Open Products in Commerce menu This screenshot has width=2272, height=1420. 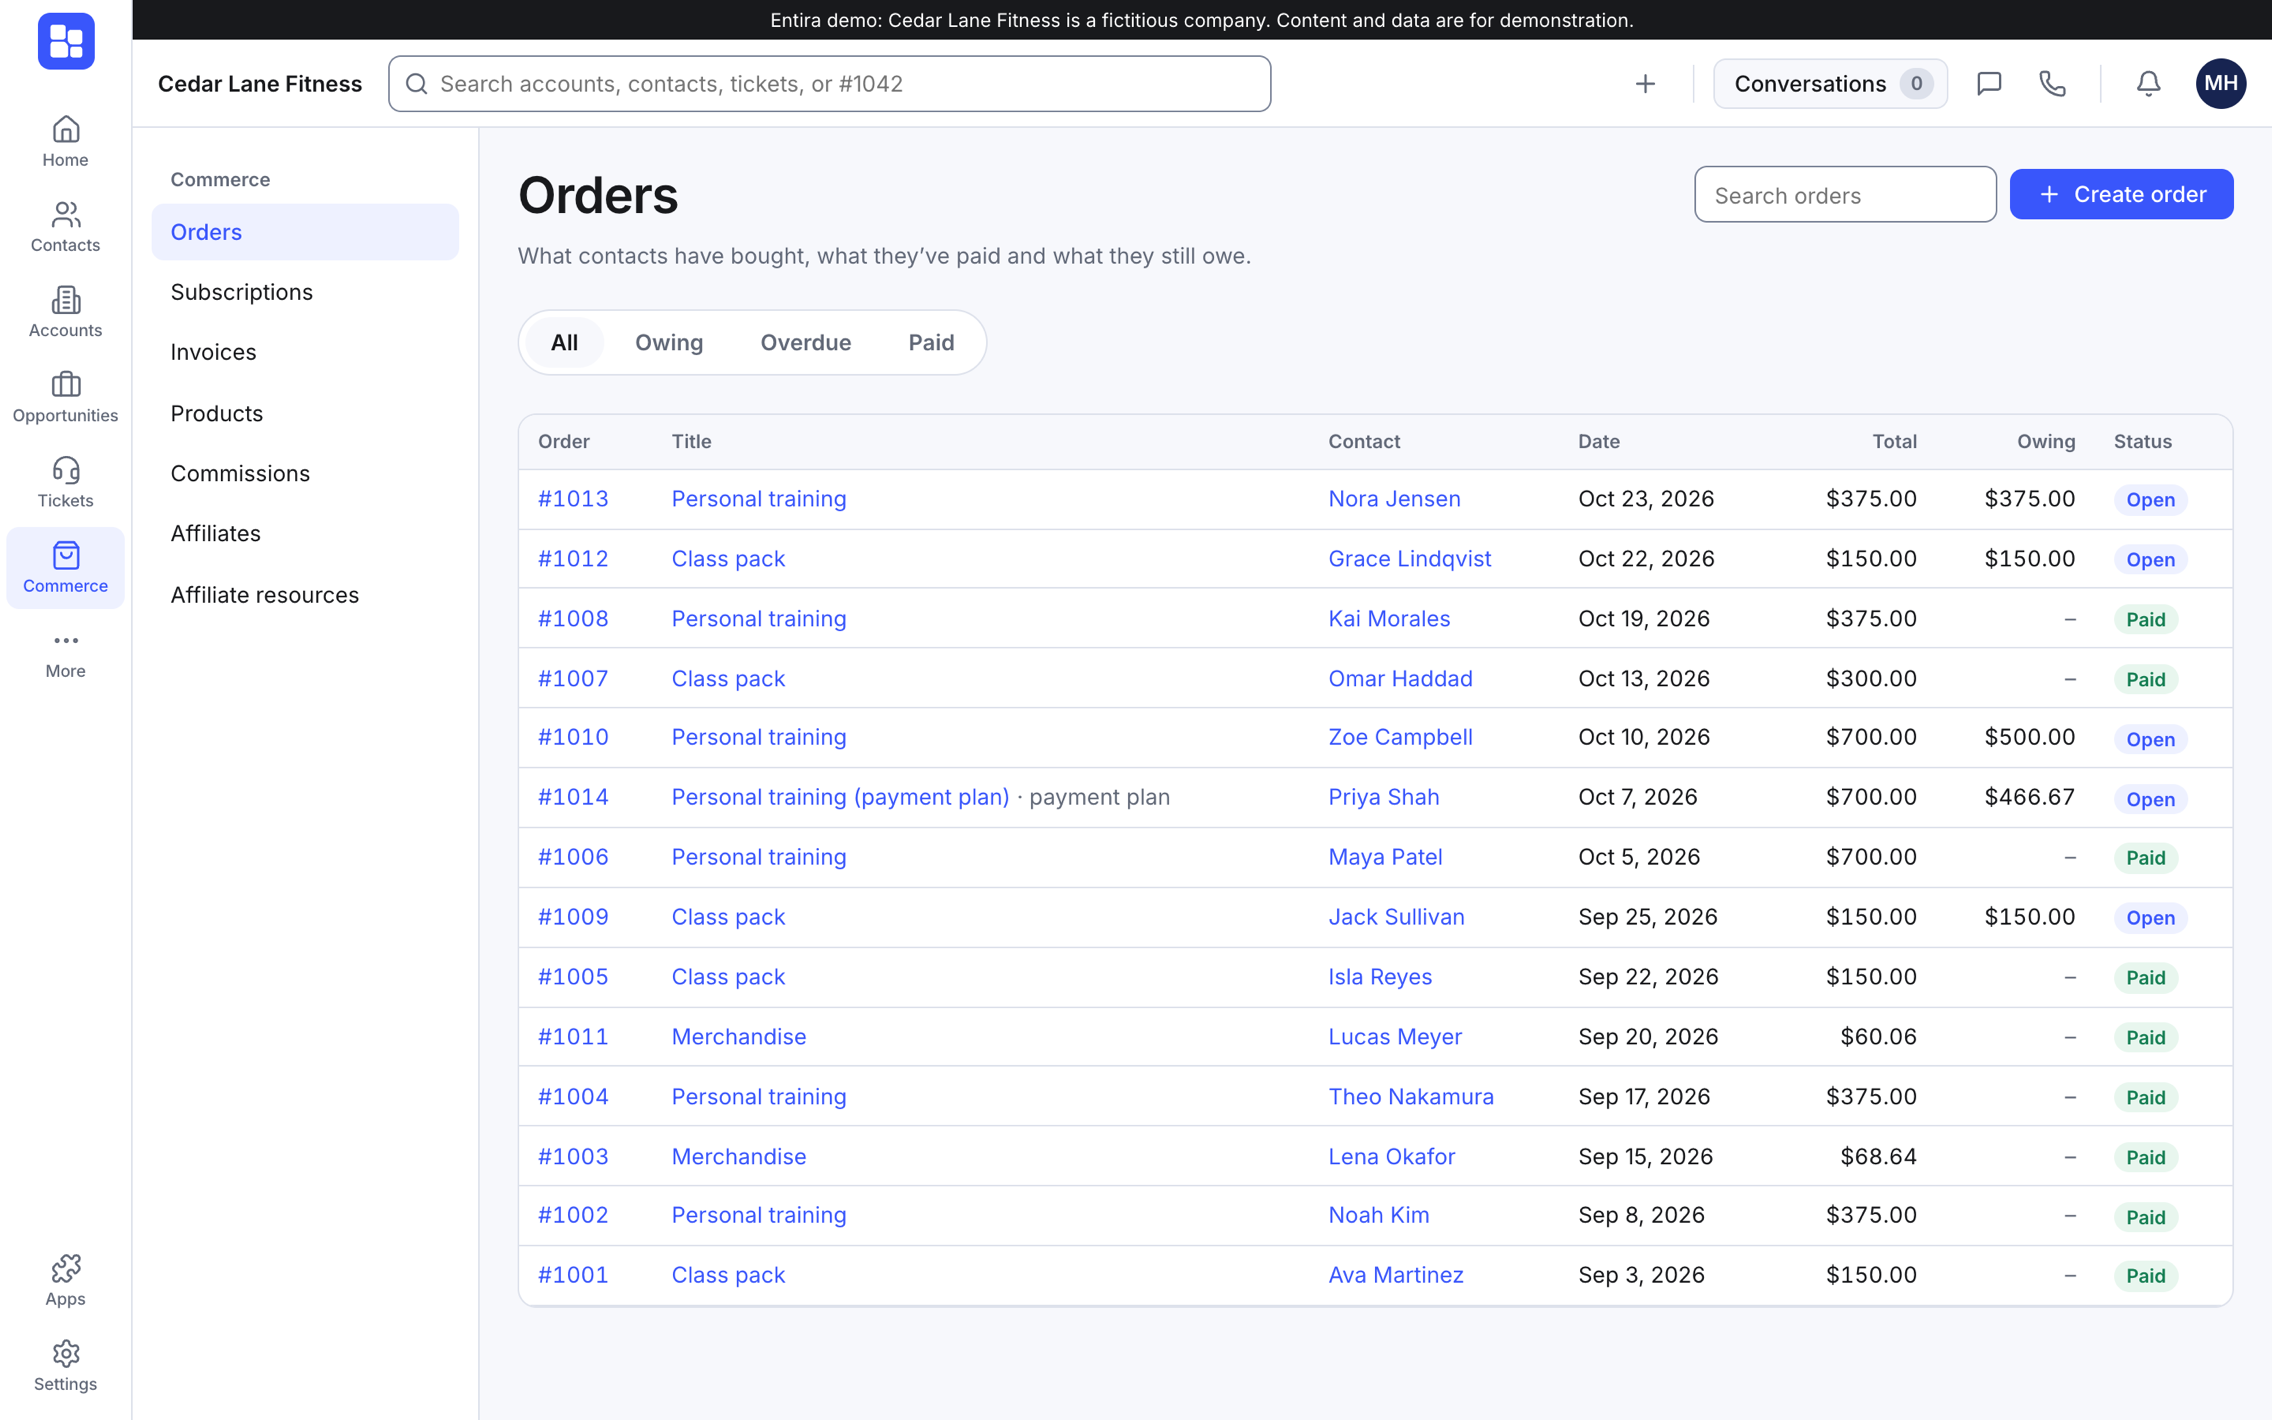click(305, 413)
